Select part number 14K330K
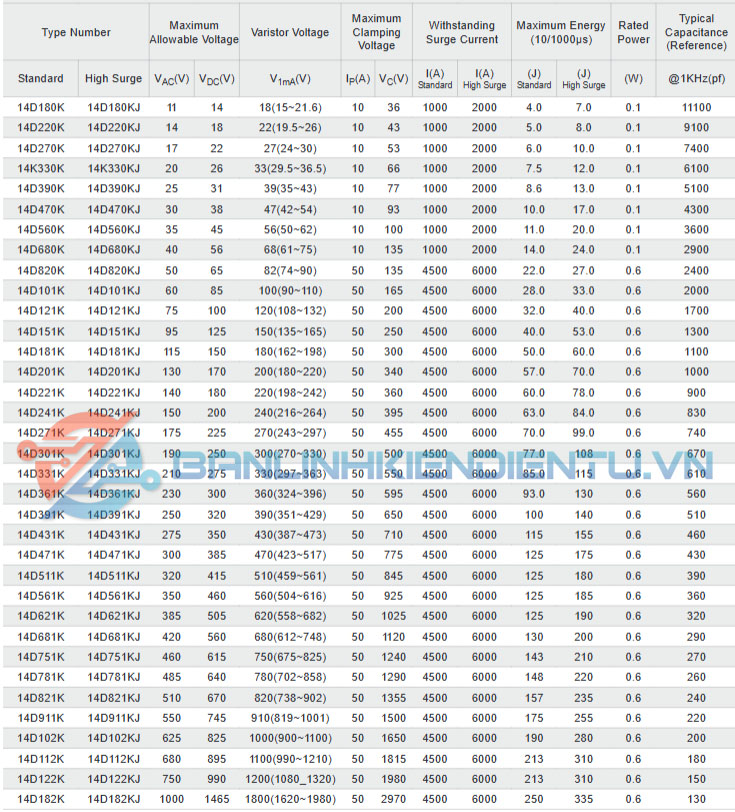 [41, 168]
